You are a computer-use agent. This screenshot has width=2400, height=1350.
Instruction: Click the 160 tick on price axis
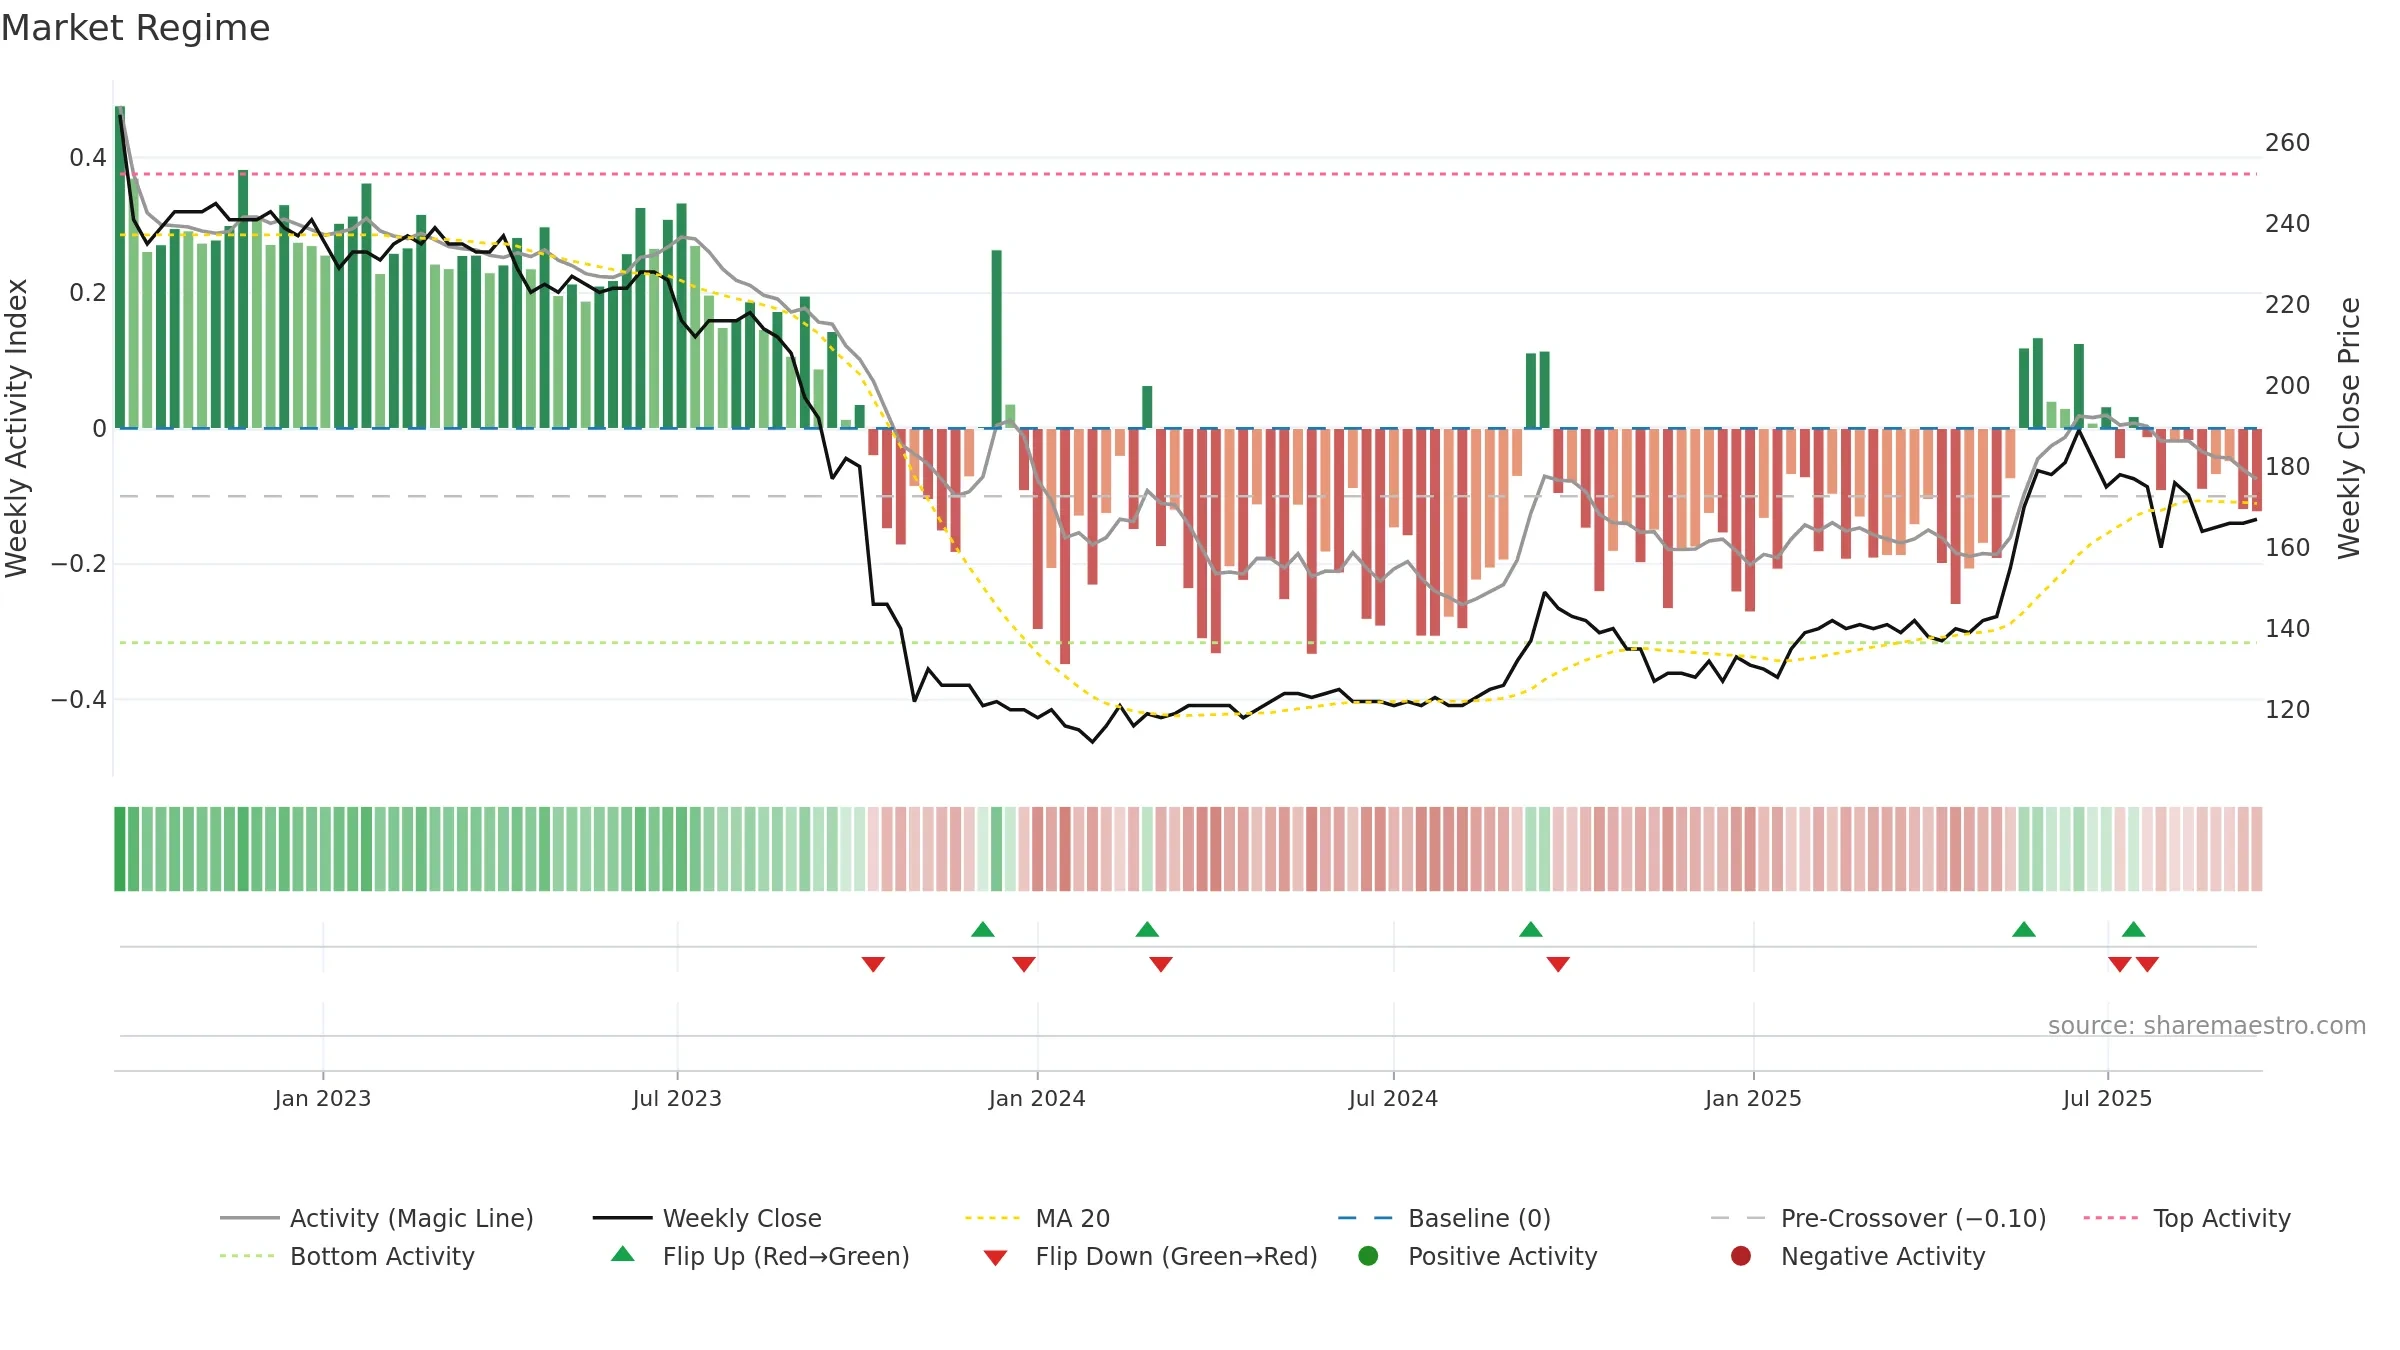click(x=2288, y=547)
